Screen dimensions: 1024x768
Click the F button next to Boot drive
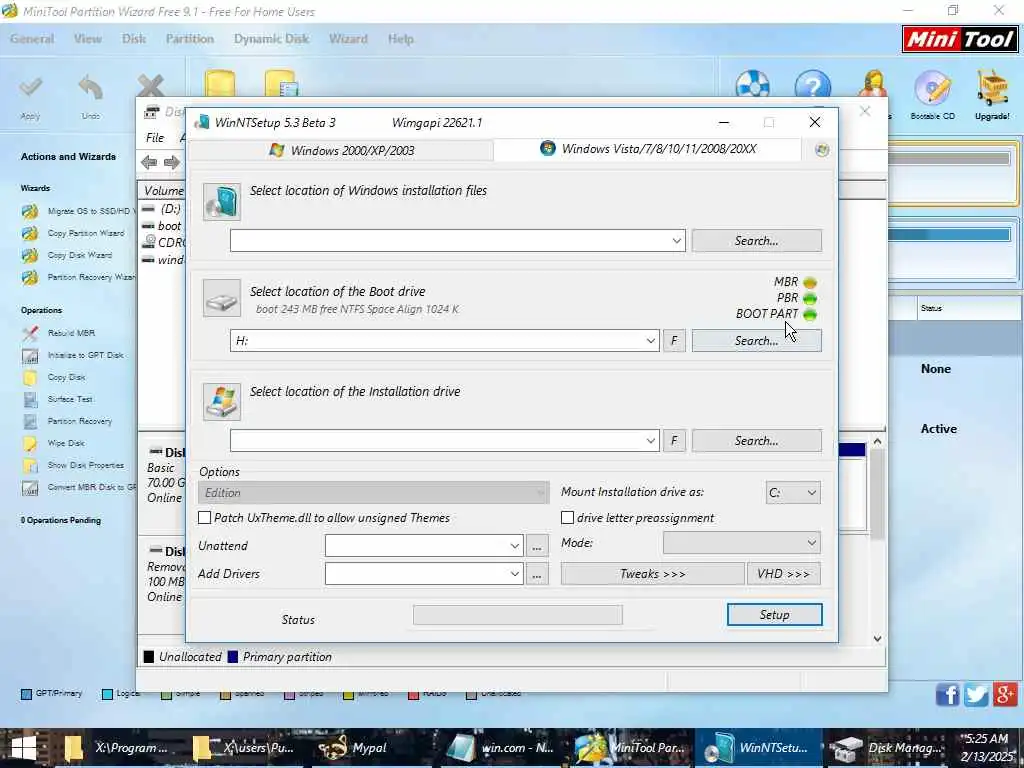click(674, 340)
